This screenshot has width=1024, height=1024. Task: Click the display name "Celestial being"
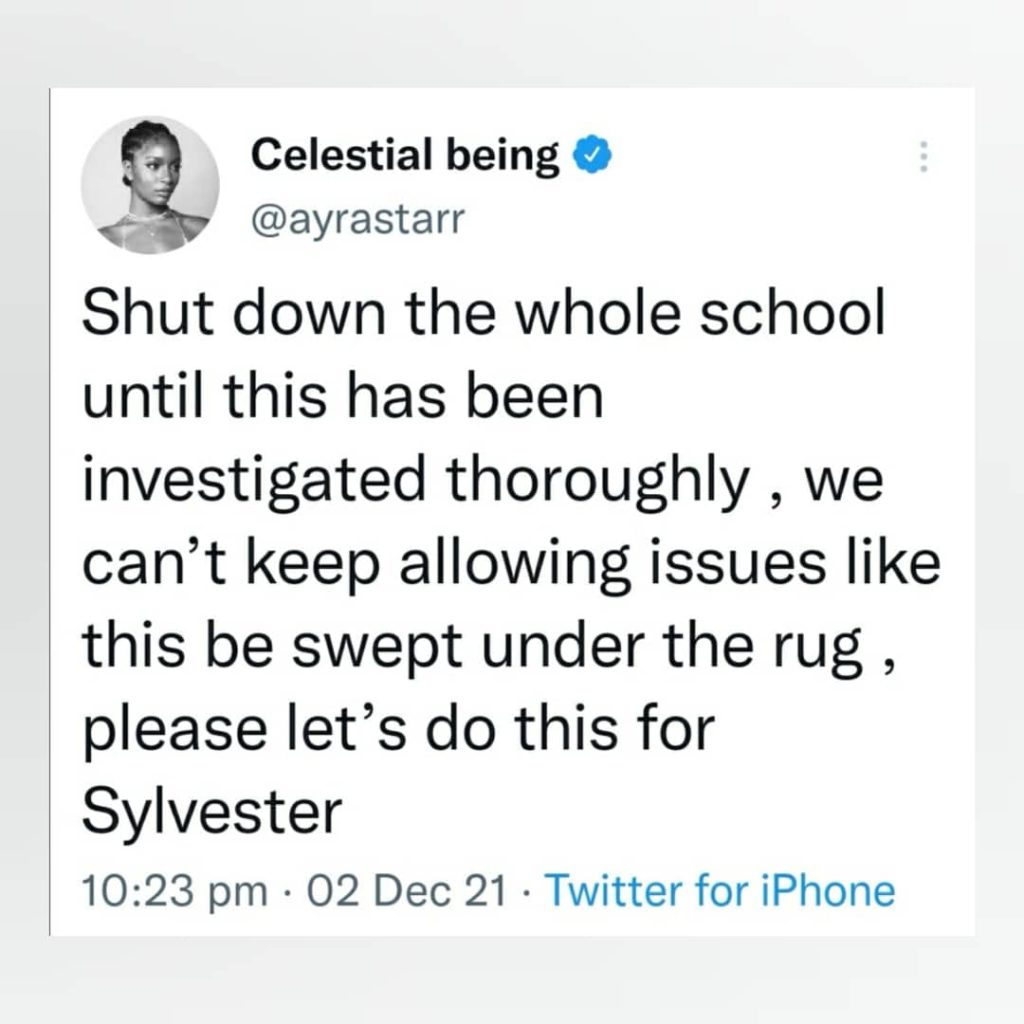(404, 155)
